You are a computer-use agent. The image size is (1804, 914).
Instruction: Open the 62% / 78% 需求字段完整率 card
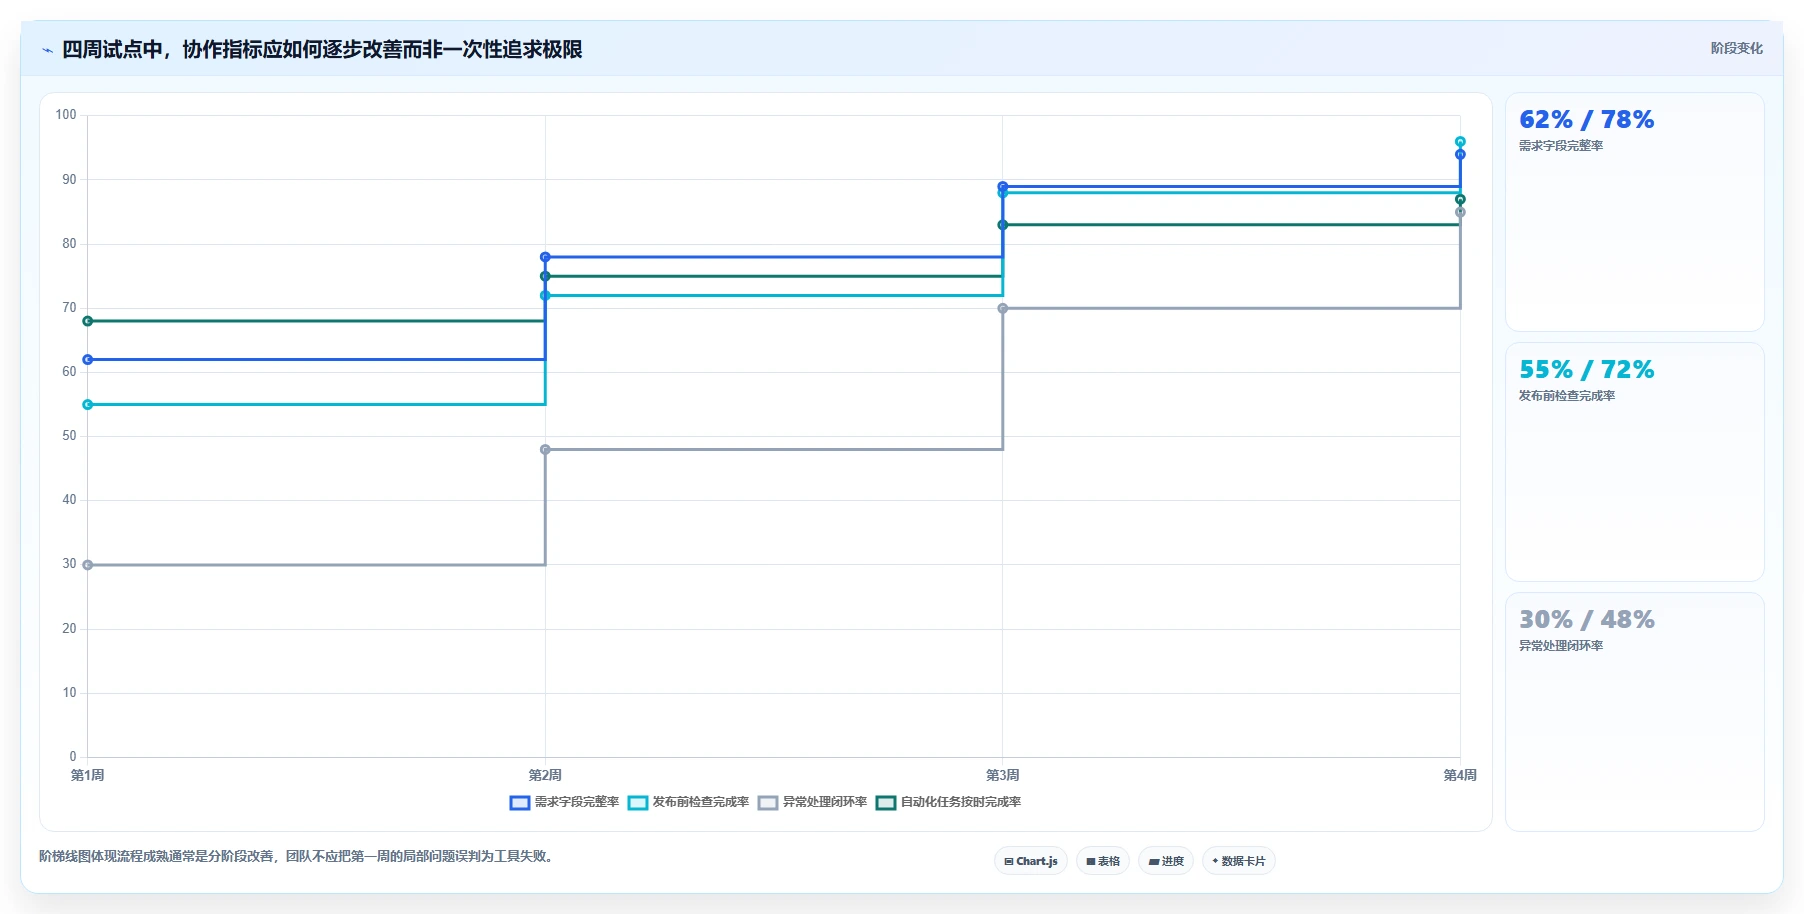[x=1635, y=212]
